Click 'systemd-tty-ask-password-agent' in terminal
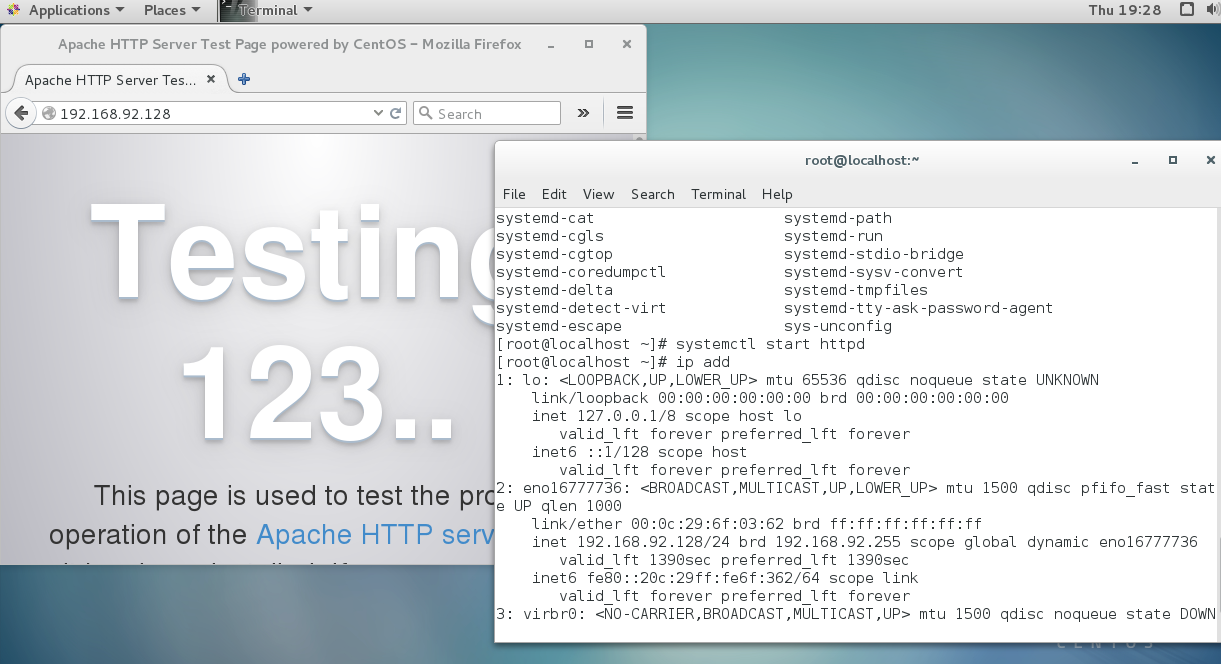 918,308
